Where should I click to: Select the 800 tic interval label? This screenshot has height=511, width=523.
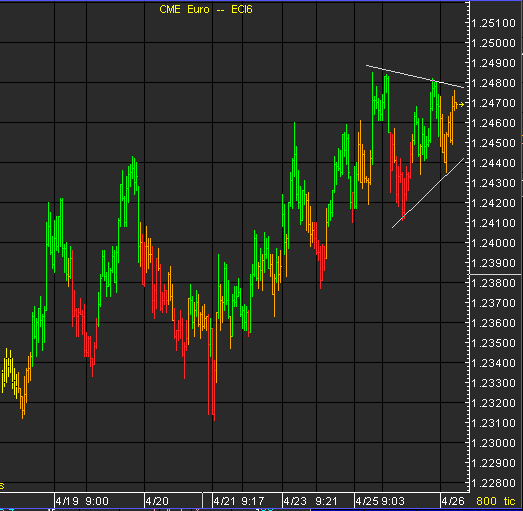click(x=496, y=501)
